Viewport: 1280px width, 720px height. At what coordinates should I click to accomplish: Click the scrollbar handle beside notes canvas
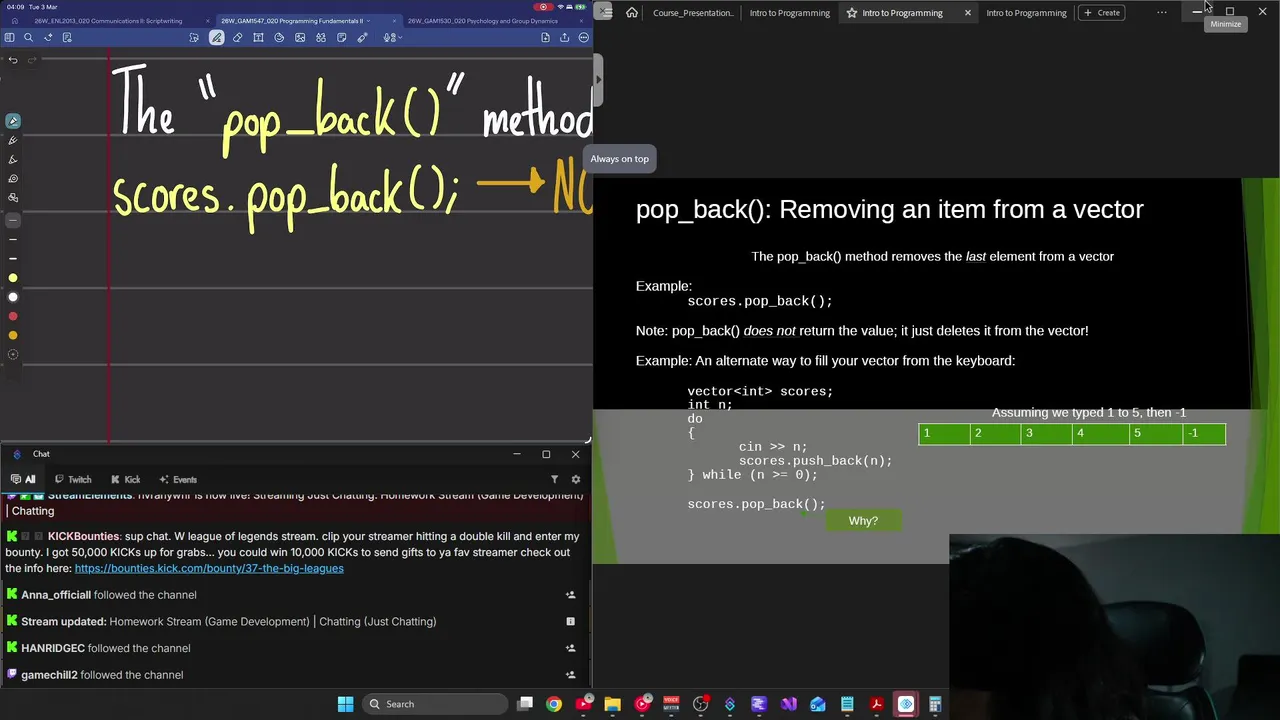598,80
